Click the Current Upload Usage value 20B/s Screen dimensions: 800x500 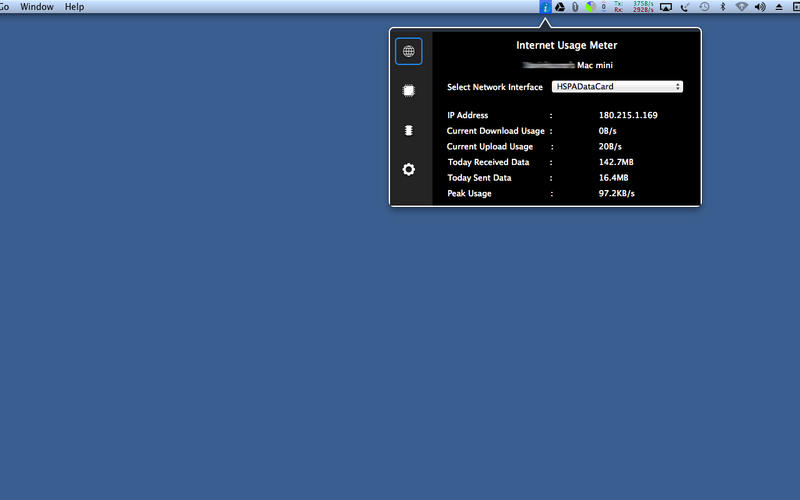tap(610, 146)
